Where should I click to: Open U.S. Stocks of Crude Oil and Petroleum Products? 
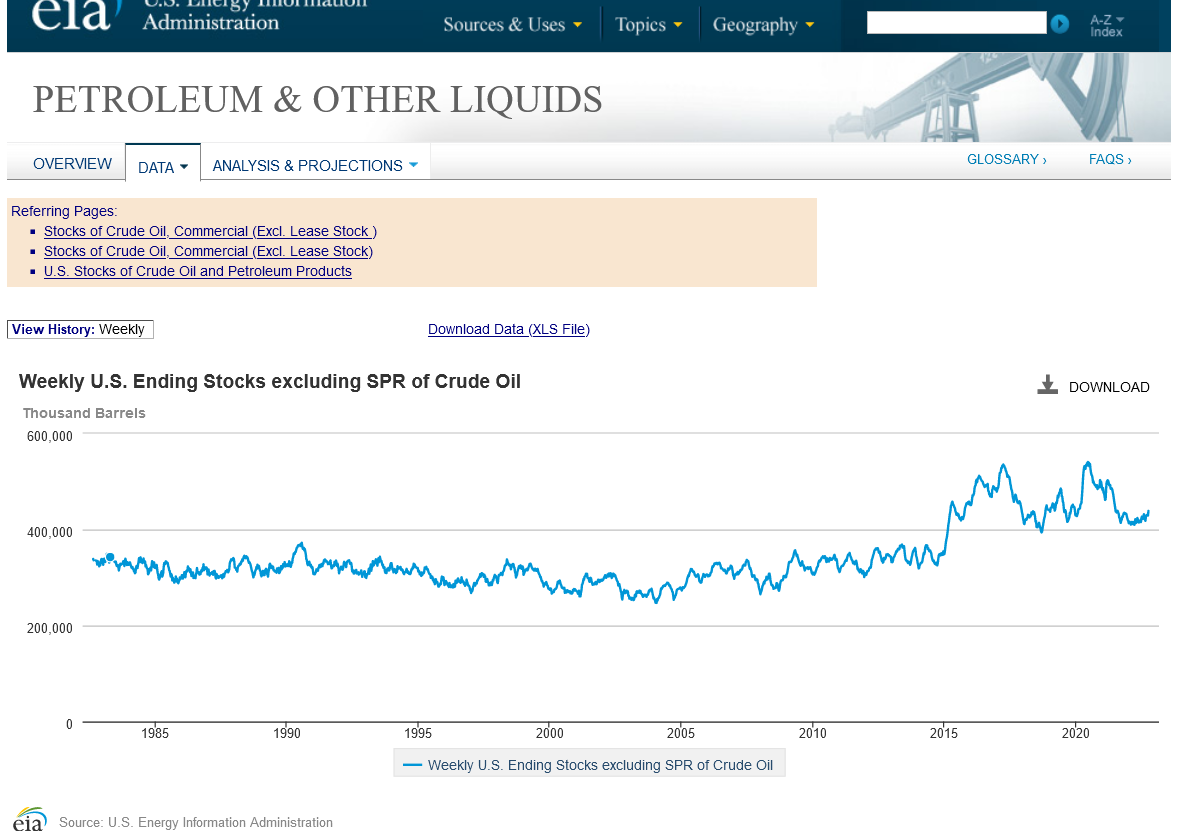pyautogui.click(x=197, y=271)
